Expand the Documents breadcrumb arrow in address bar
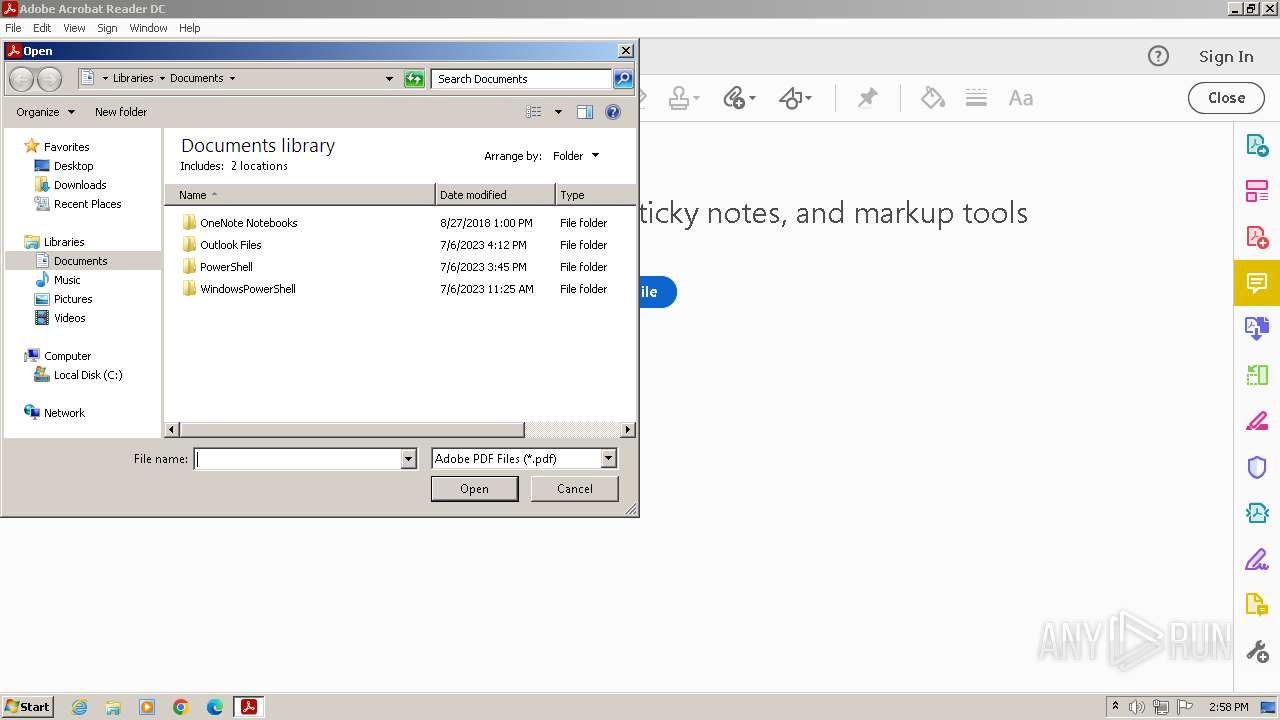 coord(232,78)
